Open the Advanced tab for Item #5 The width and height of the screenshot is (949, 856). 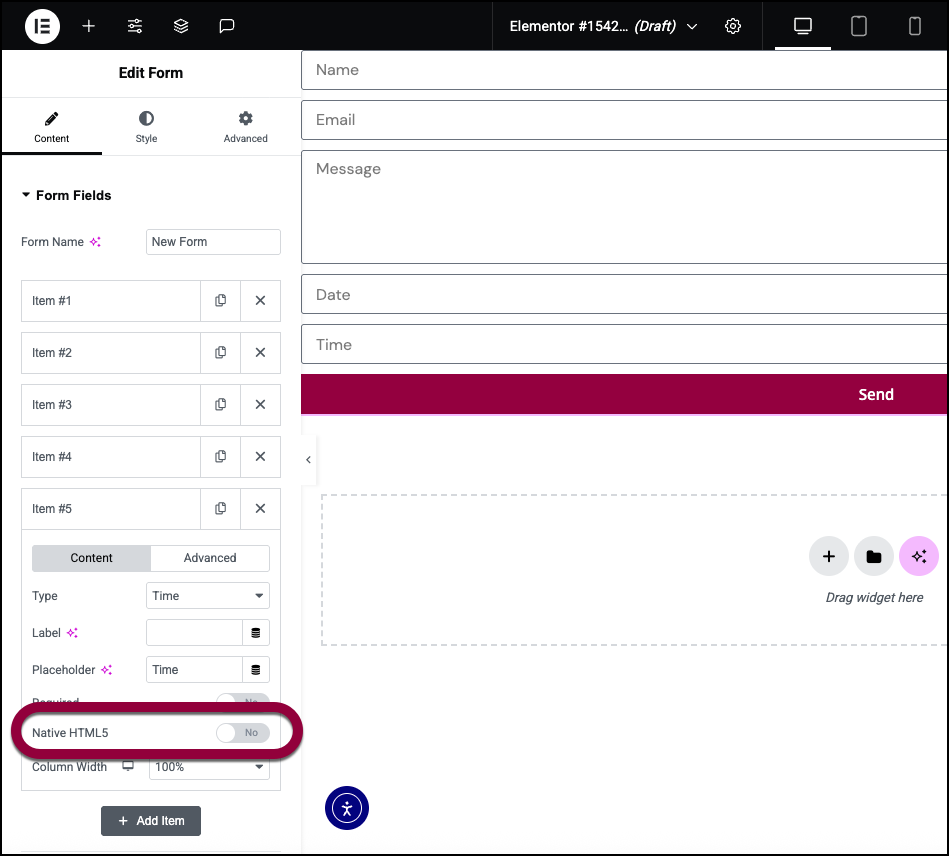click(x=210, y=558)
